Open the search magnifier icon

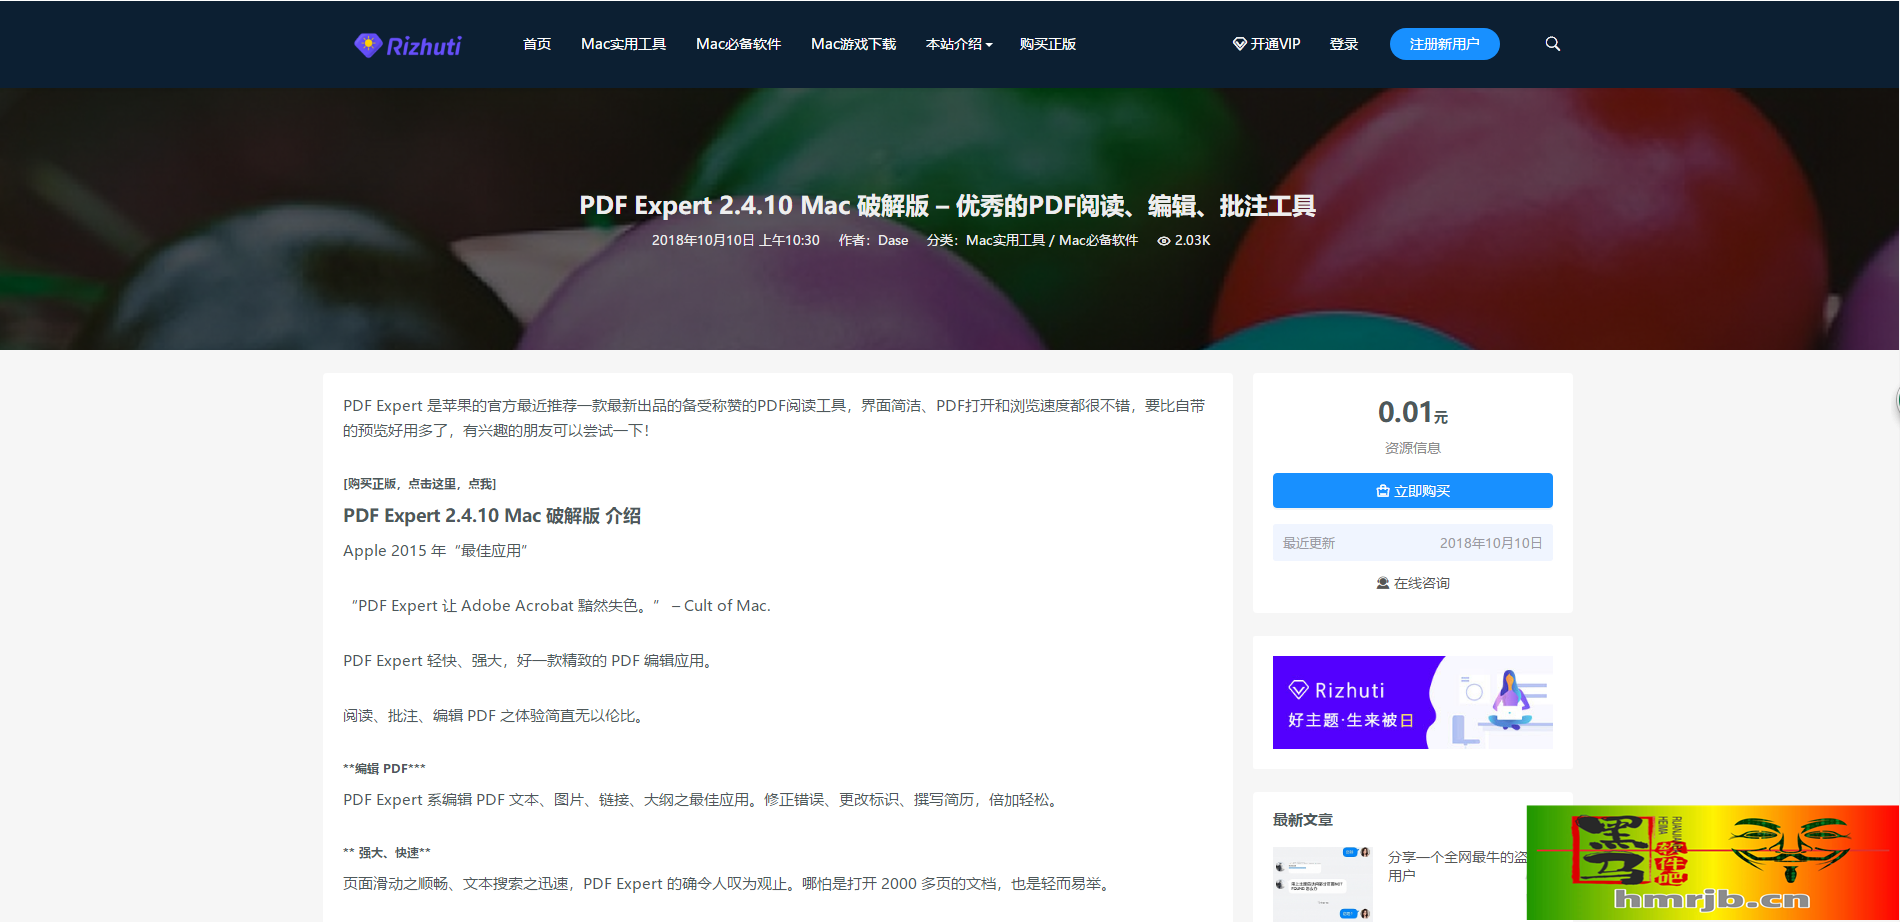click(x=1552, y=44)
